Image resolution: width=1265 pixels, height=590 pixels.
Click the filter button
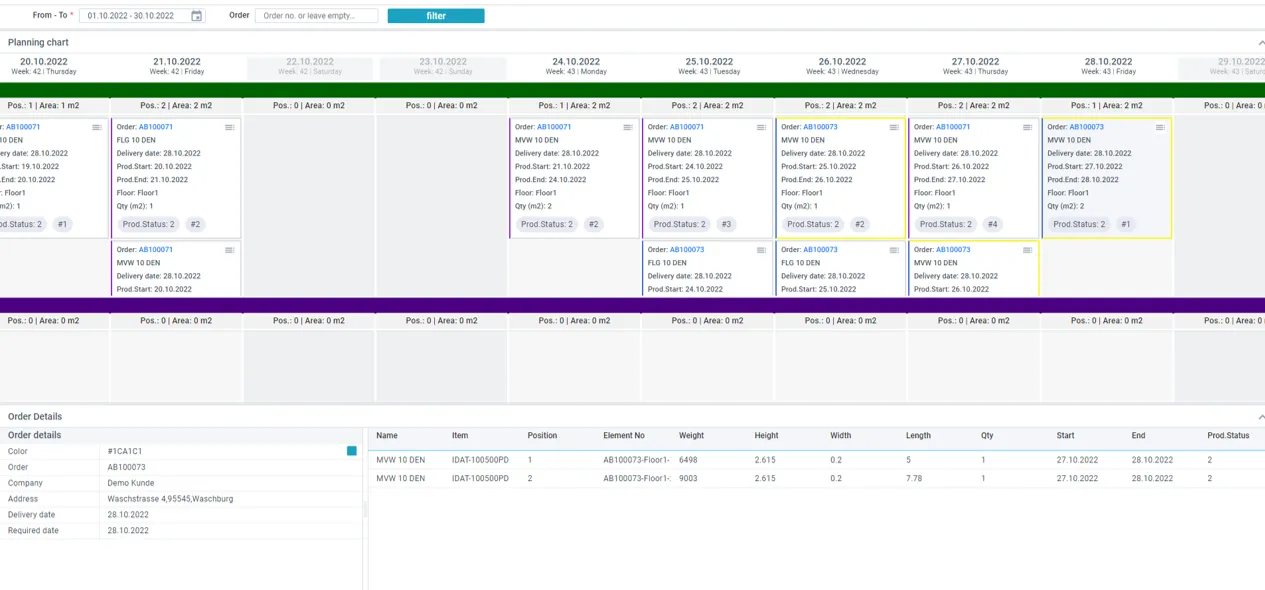pos(436,16)
